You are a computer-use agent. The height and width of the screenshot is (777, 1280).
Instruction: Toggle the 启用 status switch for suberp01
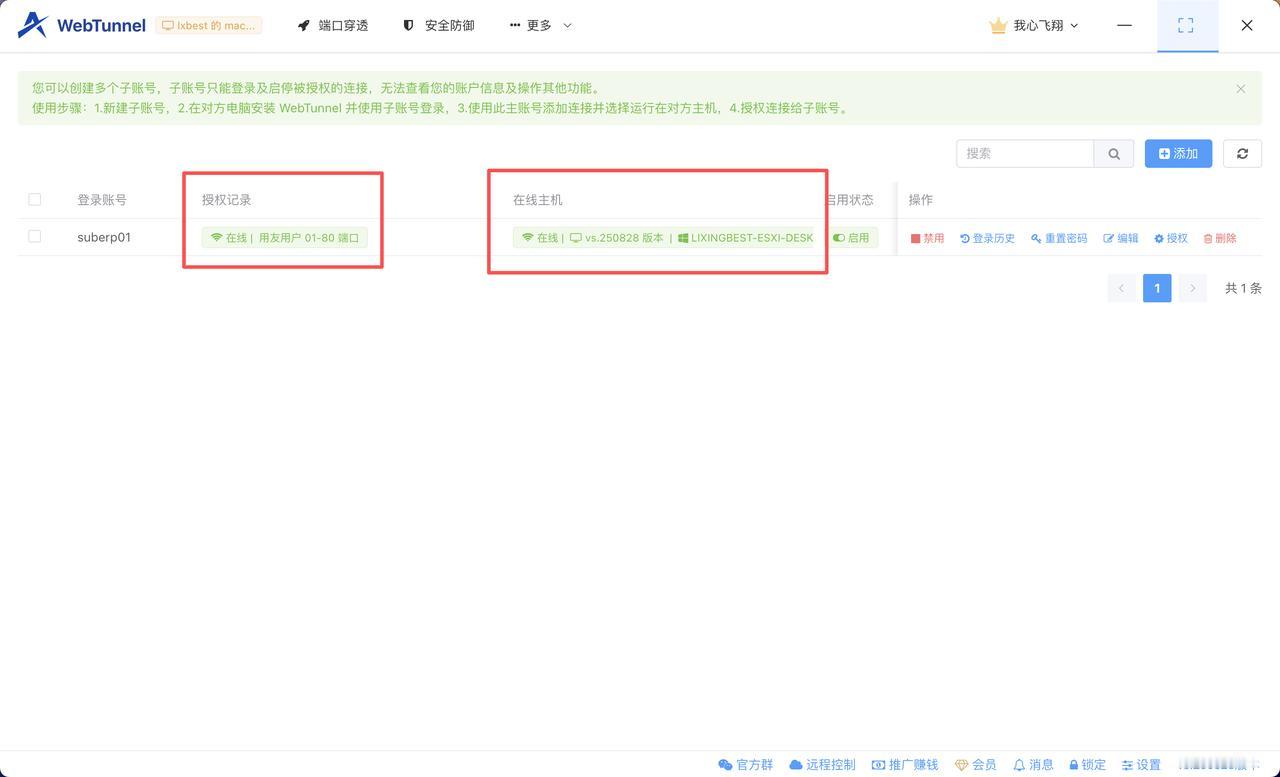click(852, 238)
